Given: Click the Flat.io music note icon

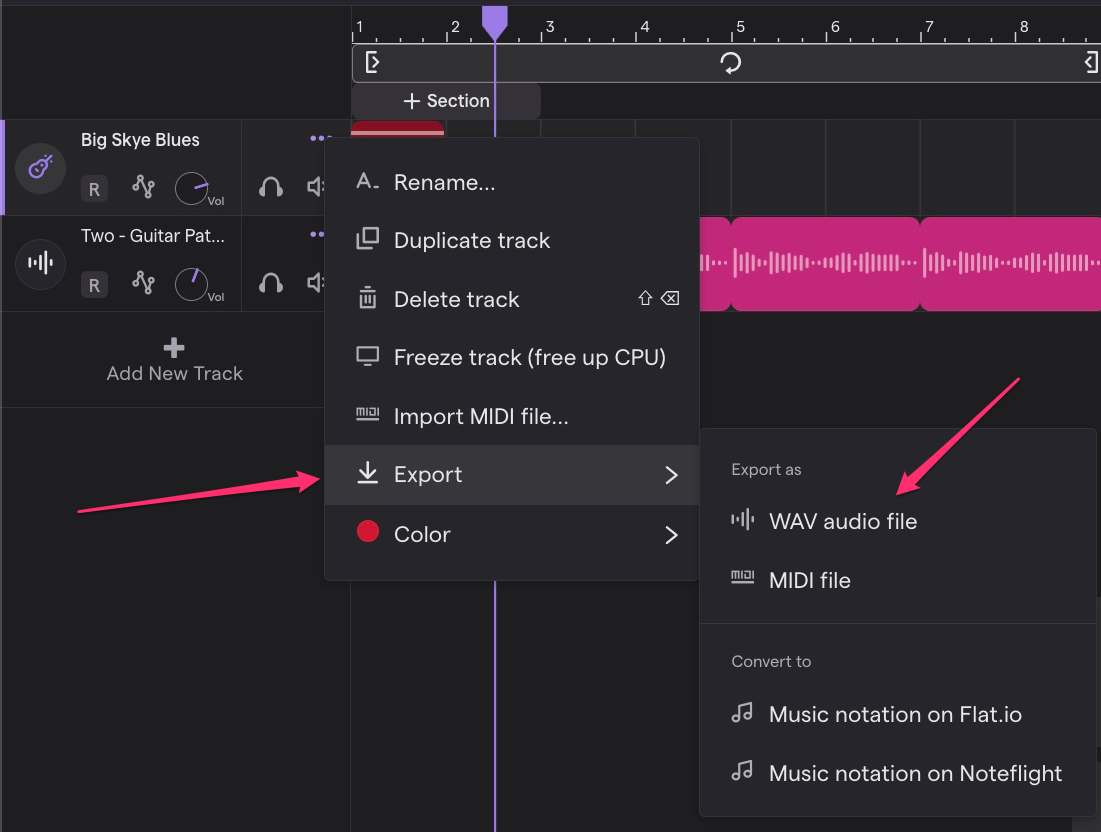Looking at the screenshot, I should coord(741,713).
